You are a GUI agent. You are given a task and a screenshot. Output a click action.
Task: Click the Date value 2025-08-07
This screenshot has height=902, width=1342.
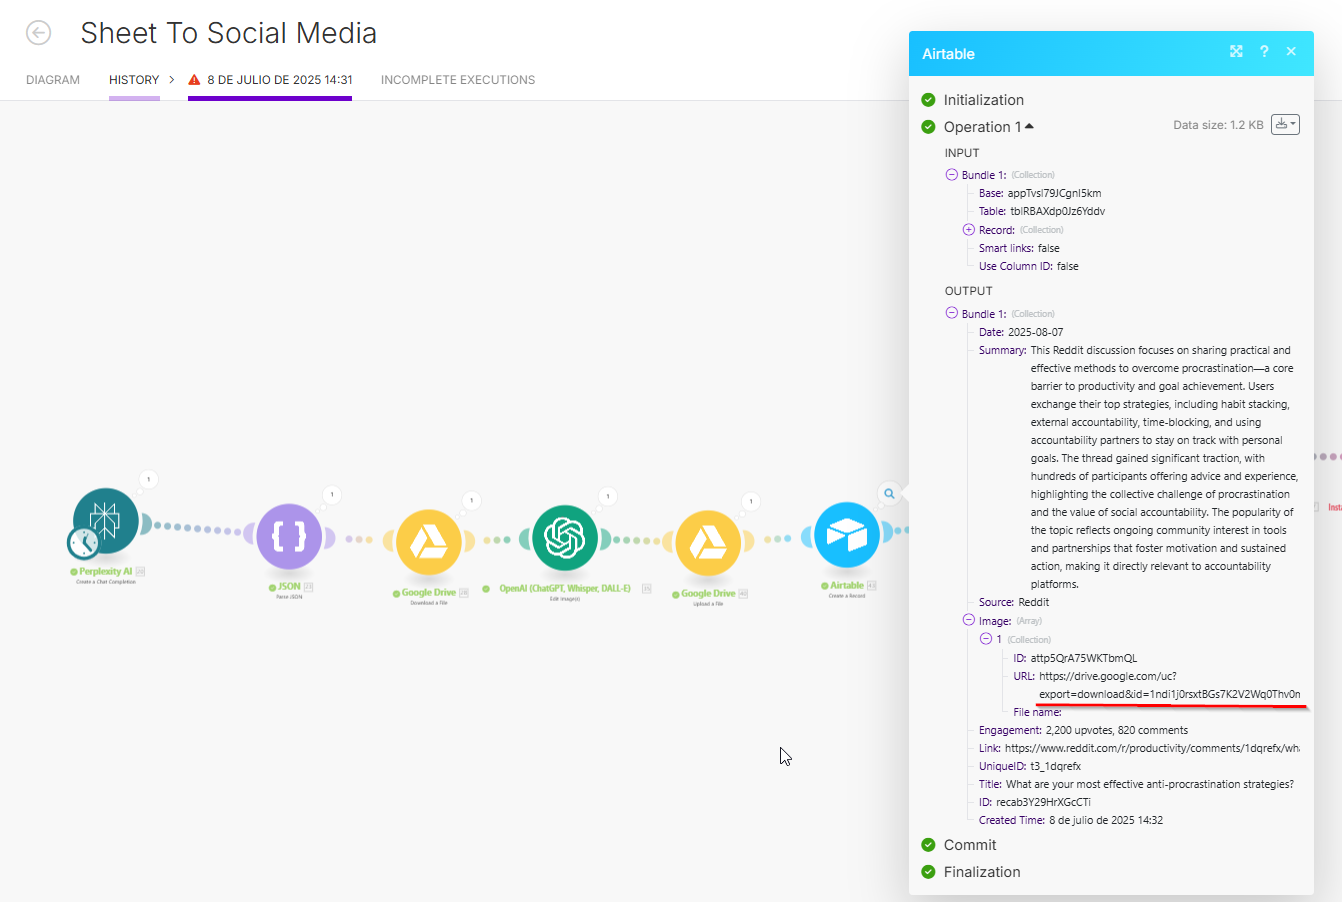coord(1036,332)
